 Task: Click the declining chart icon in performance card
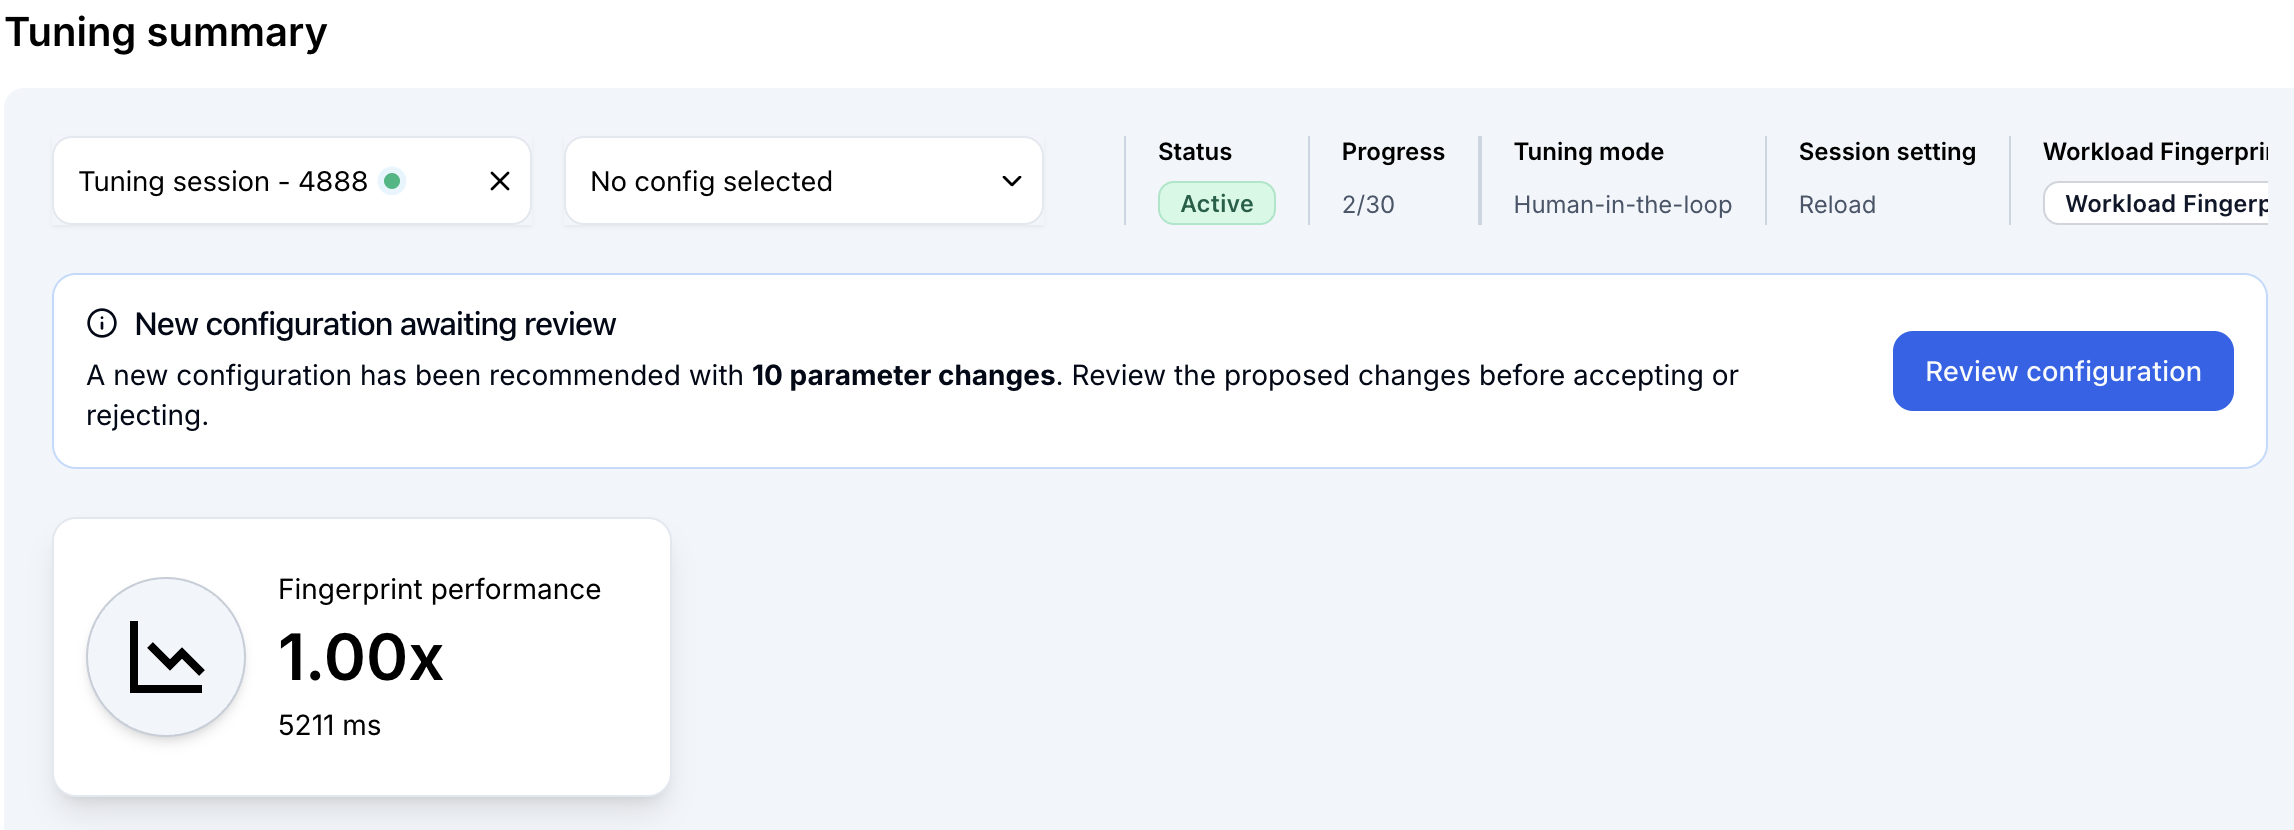pyautogui.click(x=166, y=657)
